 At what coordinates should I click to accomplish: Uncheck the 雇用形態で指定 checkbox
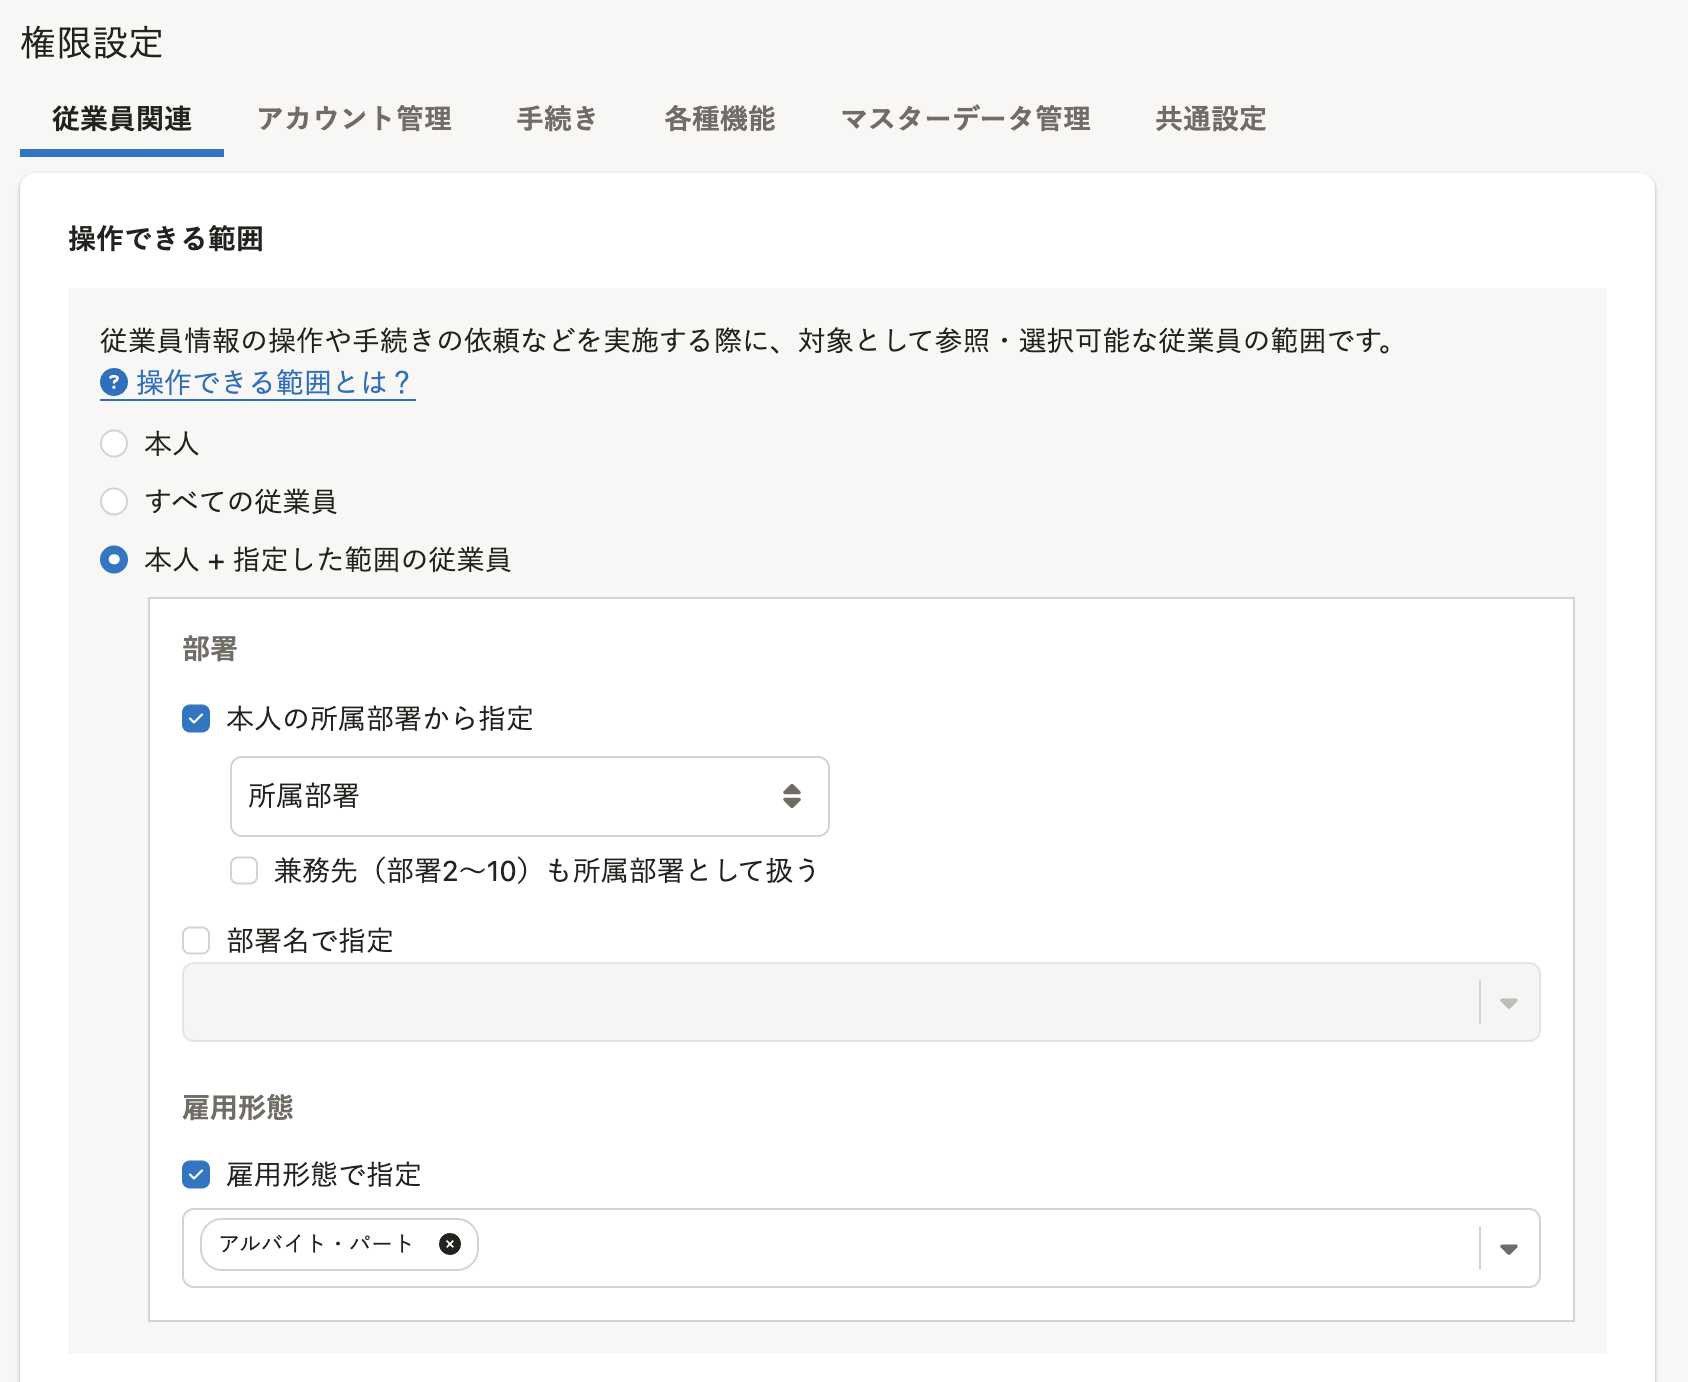196,1174
